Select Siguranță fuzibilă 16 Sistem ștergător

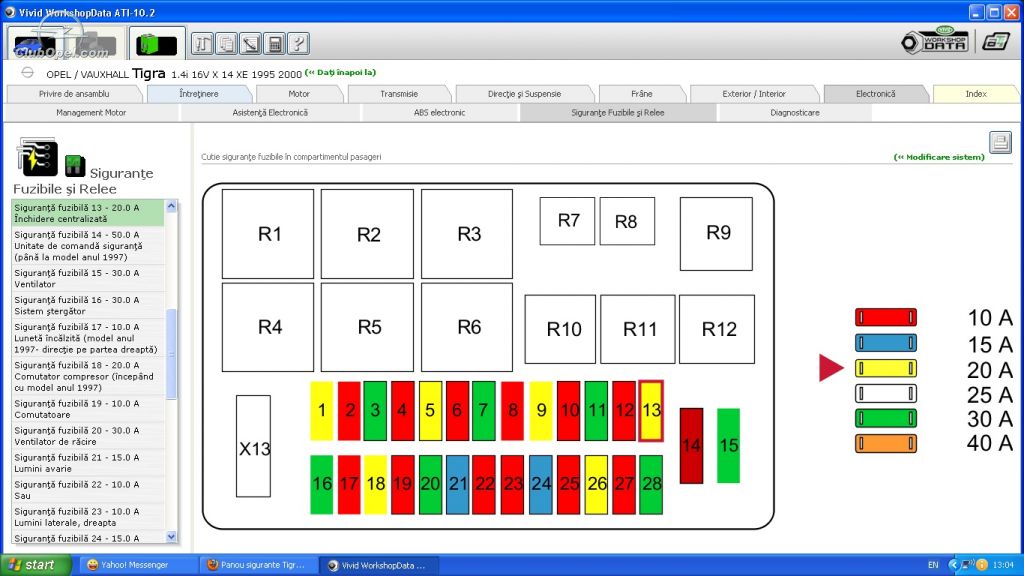click(x=88, y=305)
